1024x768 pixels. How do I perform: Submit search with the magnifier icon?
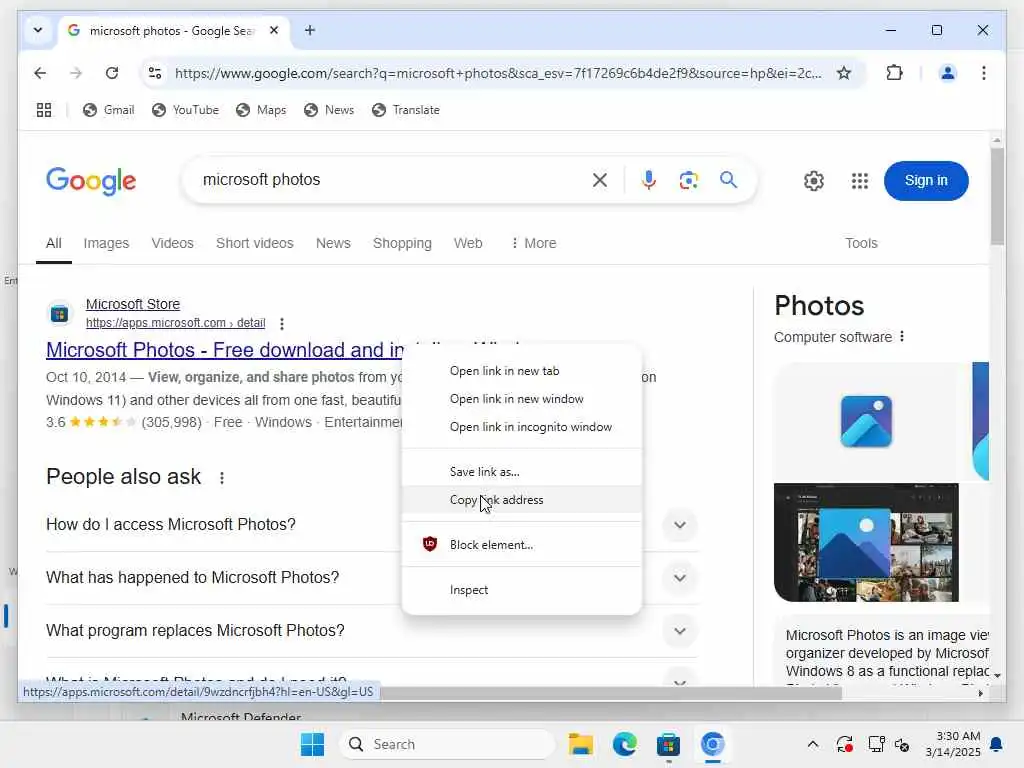point(729,180)
